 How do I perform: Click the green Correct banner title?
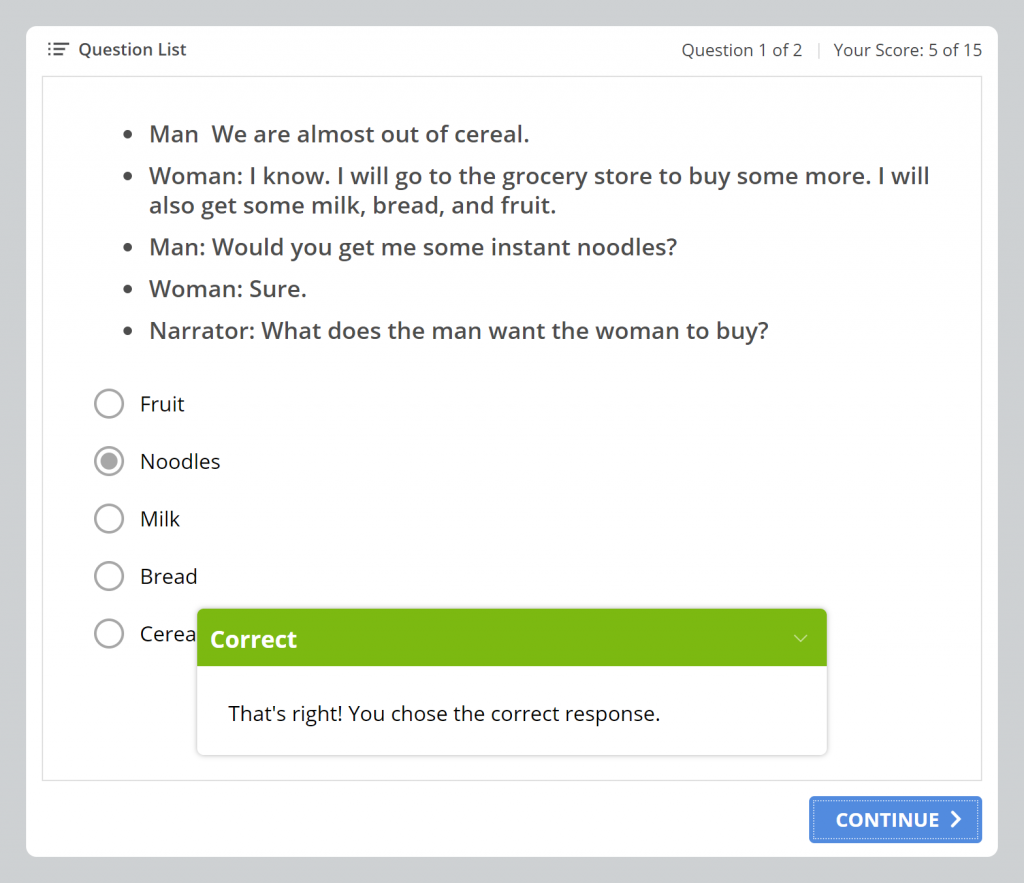coord(254,639)
